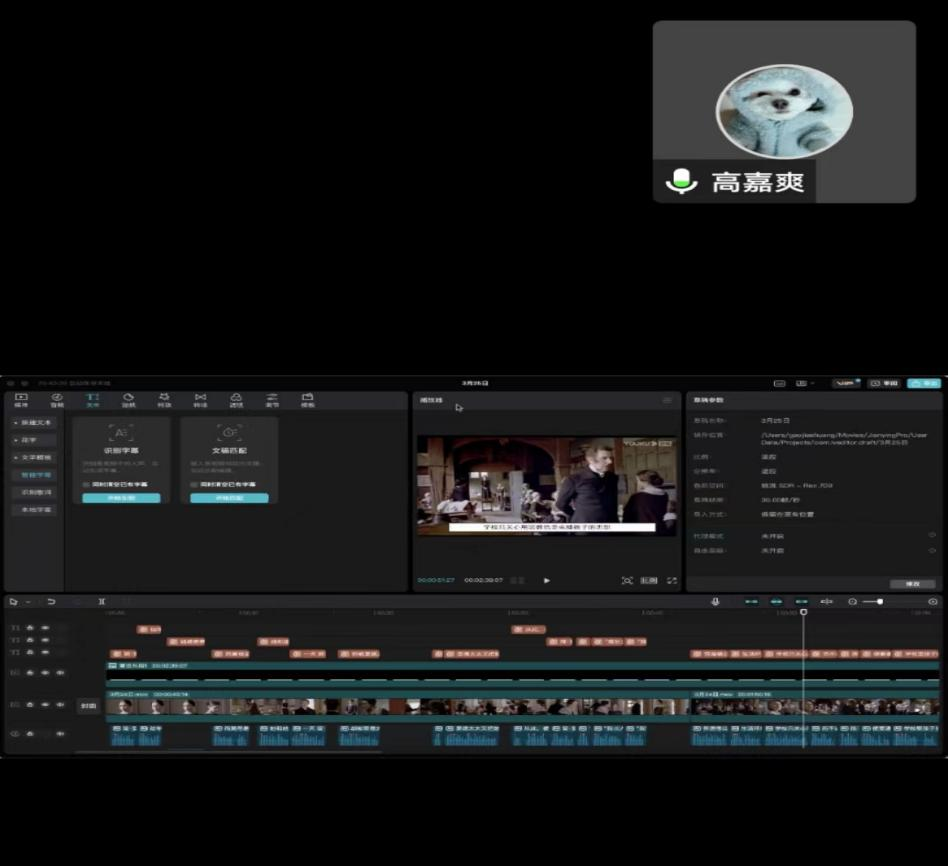The width and height of the screenshot is (948, 866).
Task: Check the clear existing subtitles box under 识别字幕
Action: pos(86,484)
